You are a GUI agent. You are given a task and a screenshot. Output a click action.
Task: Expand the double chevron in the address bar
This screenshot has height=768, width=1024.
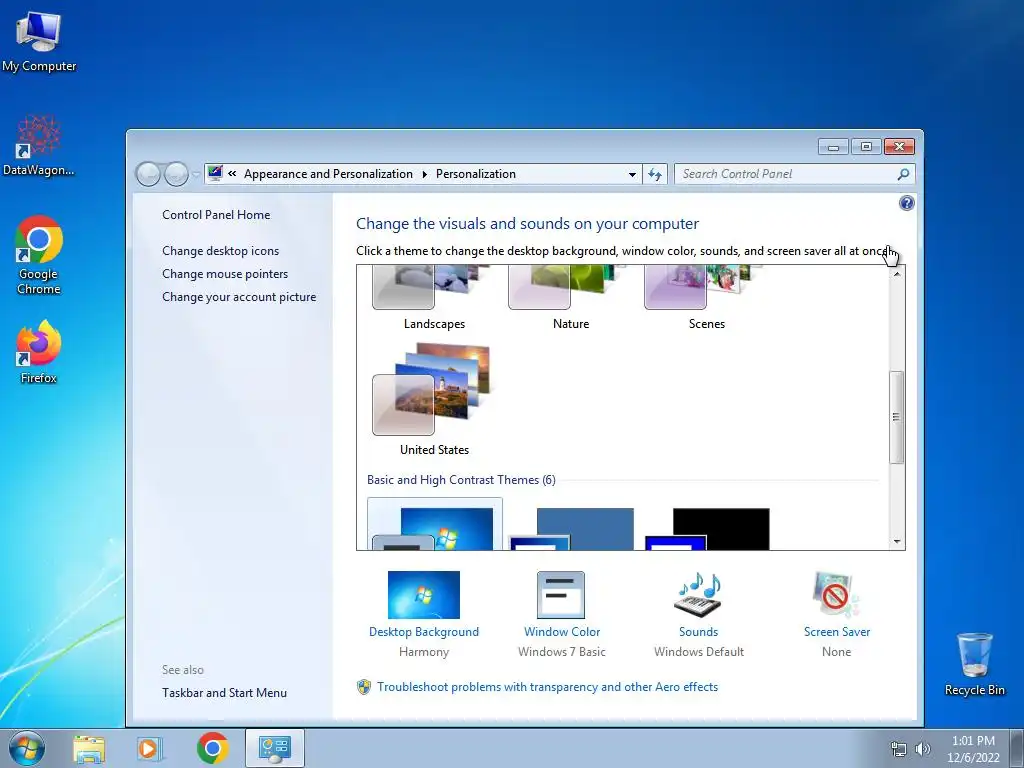232,174
